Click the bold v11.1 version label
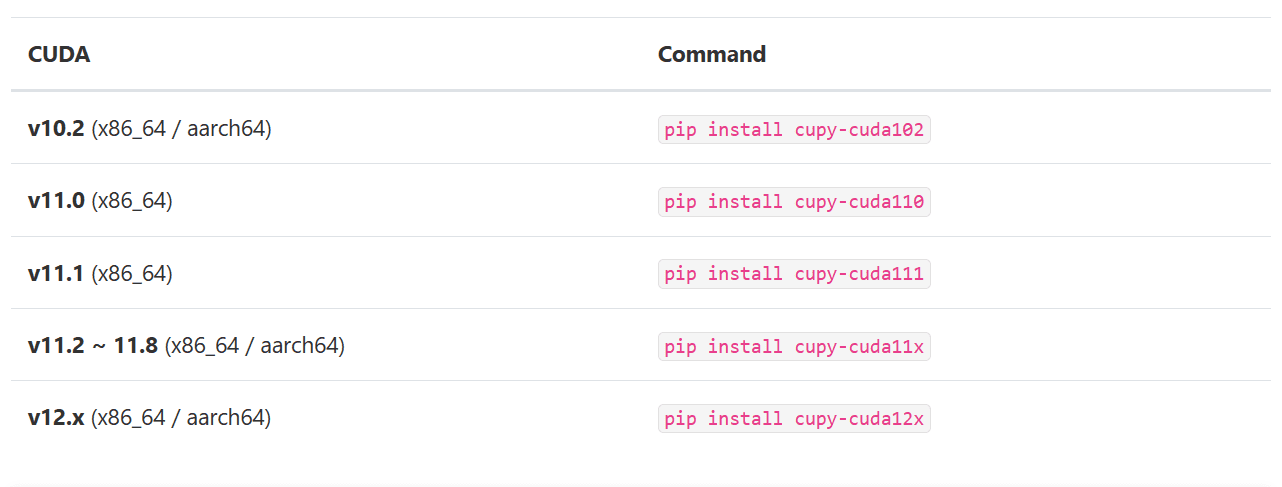The image size is (1282, 487). point(56,273)
